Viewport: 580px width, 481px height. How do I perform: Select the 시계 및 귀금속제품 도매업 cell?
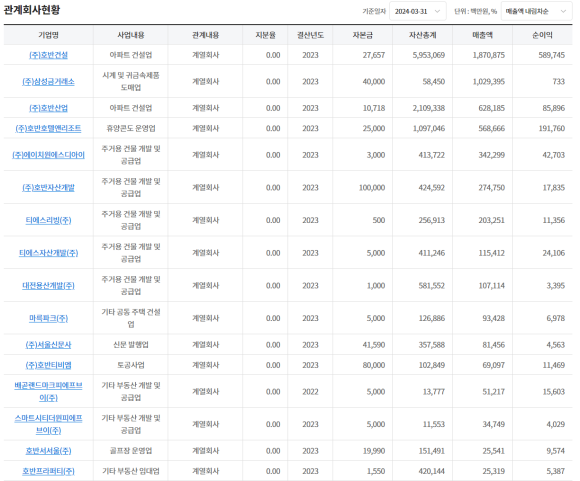(131, 81)
